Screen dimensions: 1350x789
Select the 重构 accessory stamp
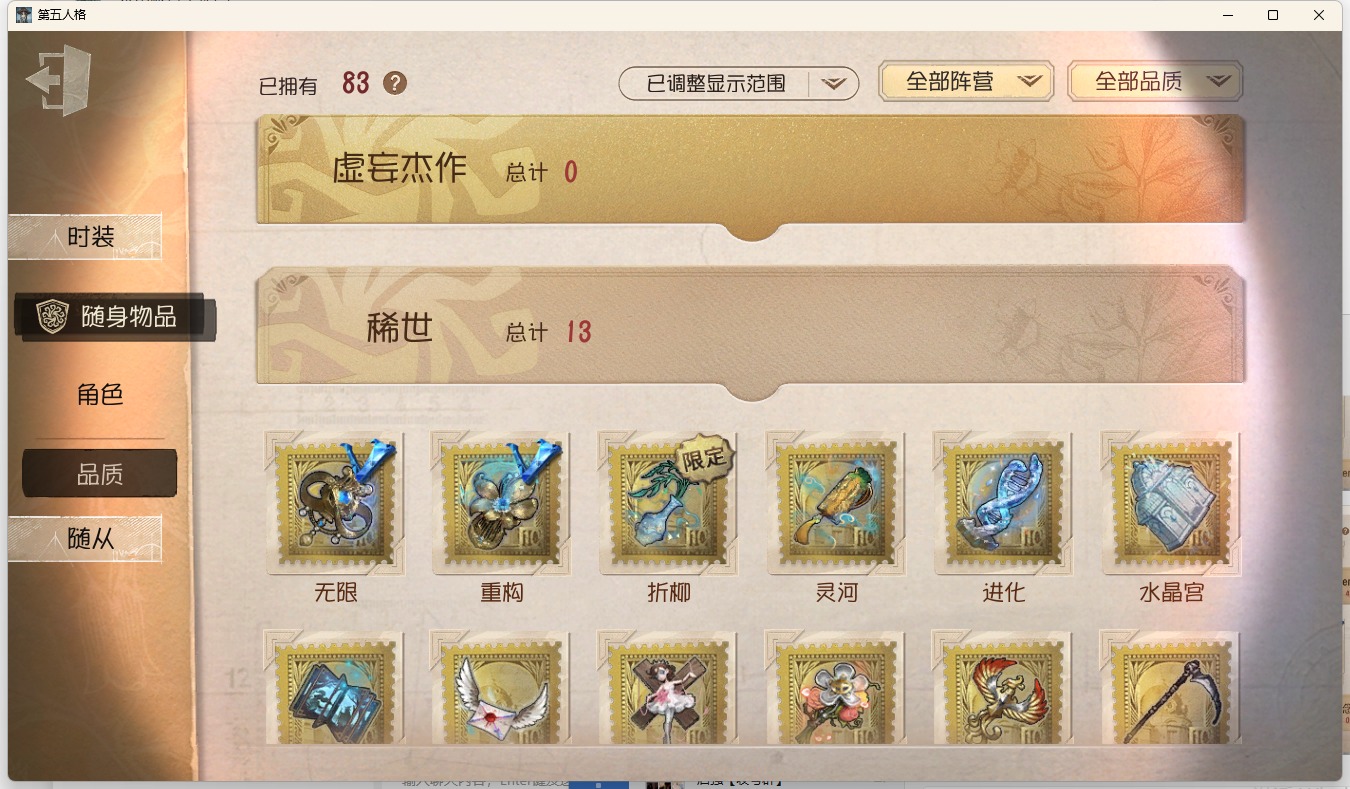[x=502, y=503]
